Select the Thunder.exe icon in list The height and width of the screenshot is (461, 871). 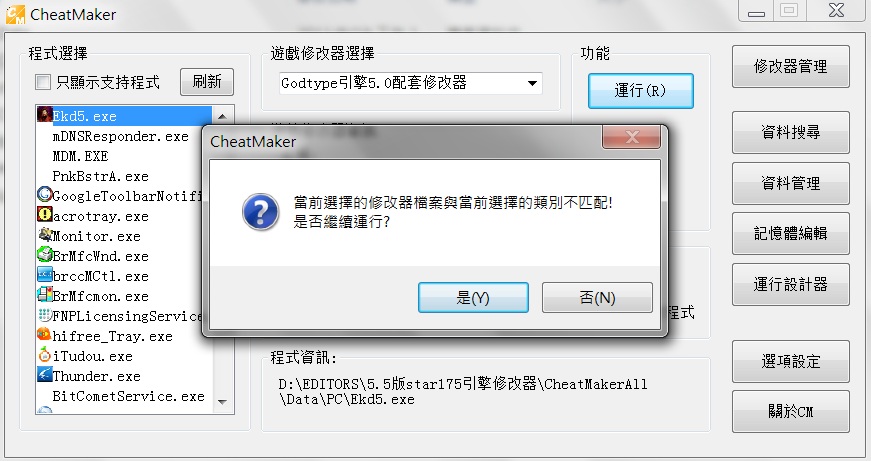pos(44,375)
